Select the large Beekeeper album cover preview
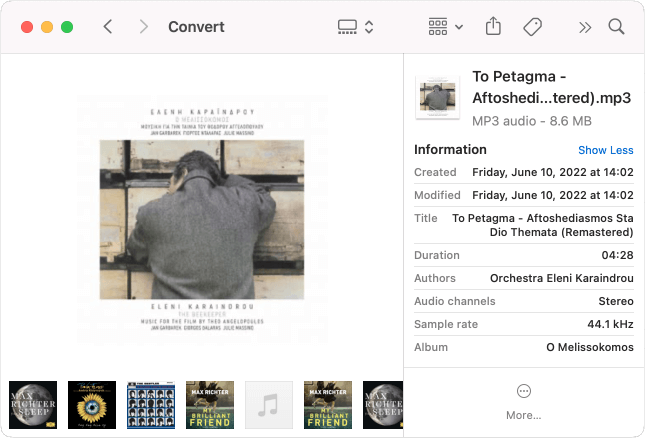The width and height of the screenshot is (645, 438). tap(202, 220)
